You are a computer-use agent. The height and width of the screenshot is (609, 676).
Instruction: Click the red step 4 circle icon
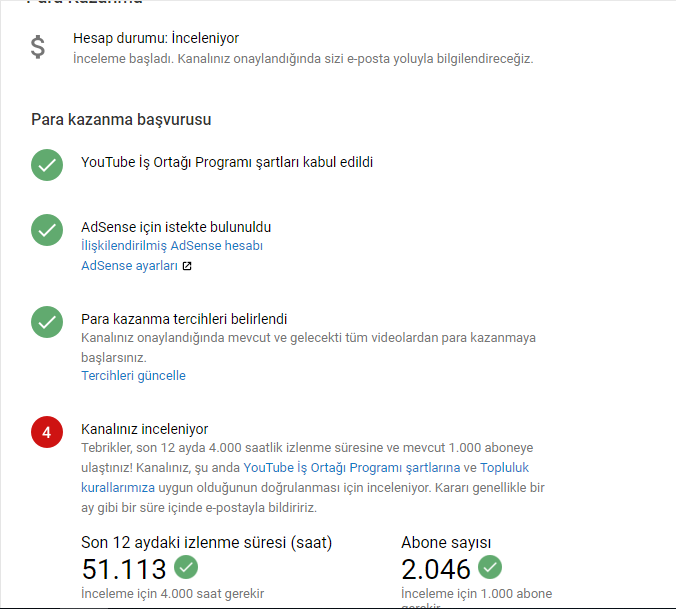click(x=47, y=432)
